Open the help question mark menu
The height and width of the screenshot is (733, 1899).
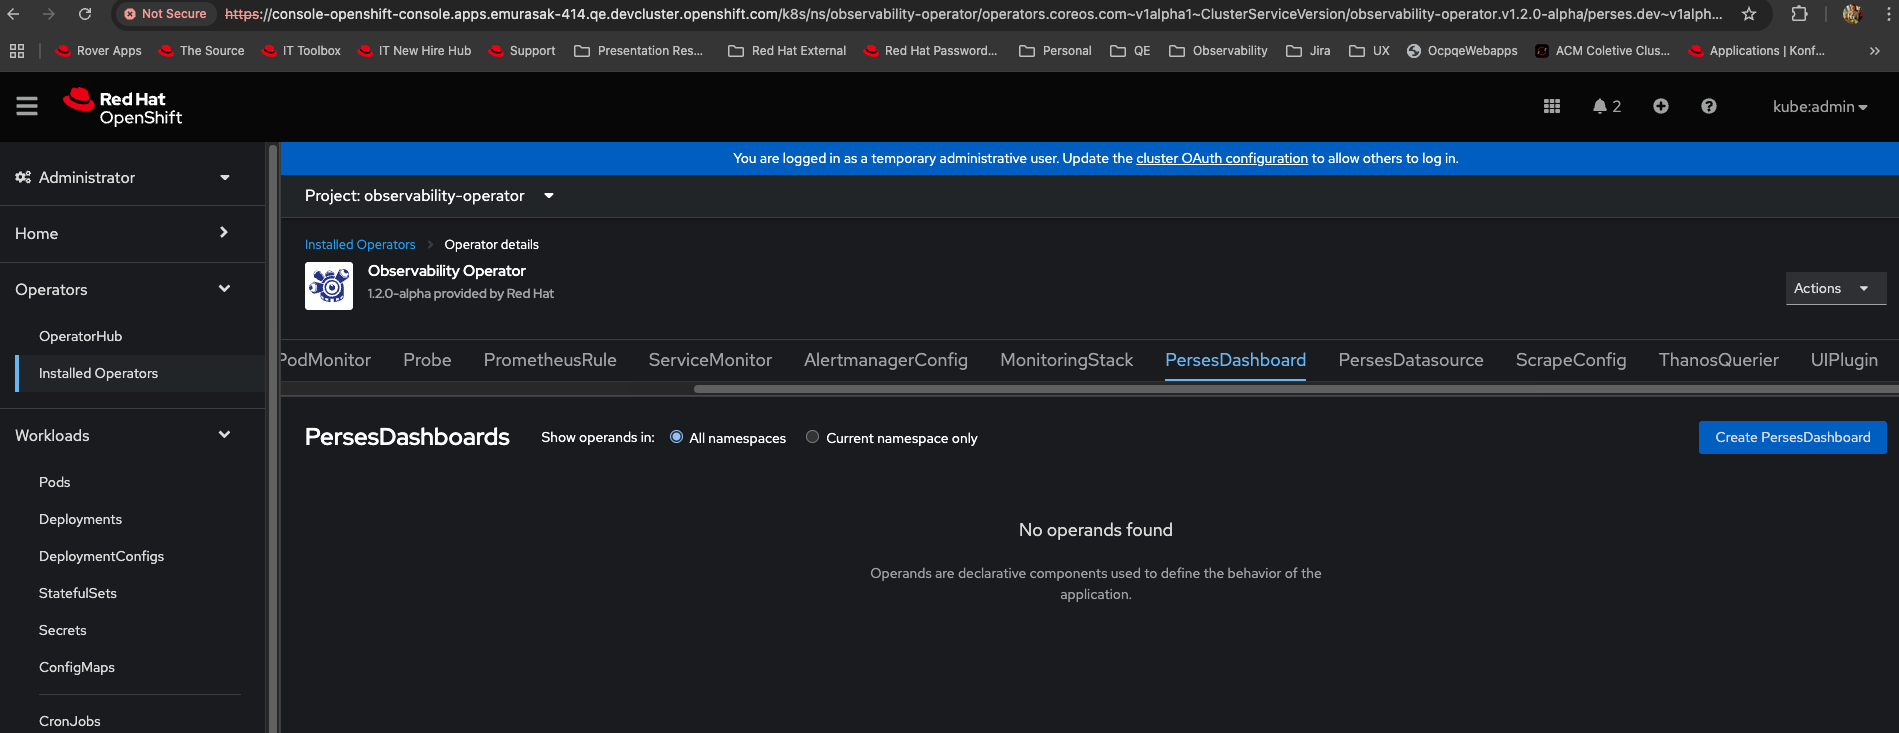(x=1709, y=106)
